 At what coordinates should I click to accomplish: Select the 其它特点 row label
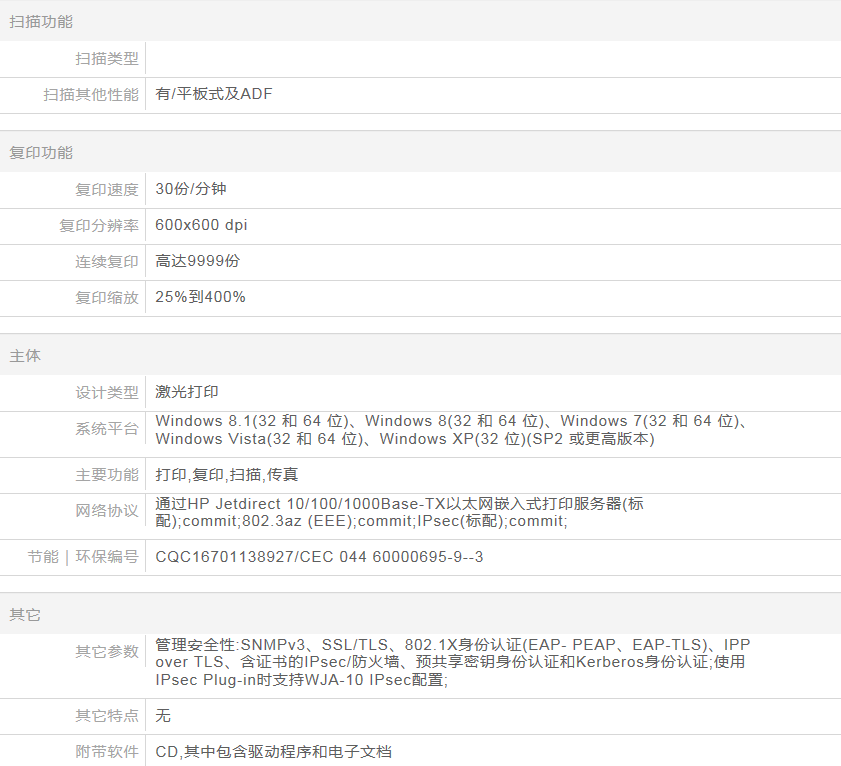click(x=107, y=716)
